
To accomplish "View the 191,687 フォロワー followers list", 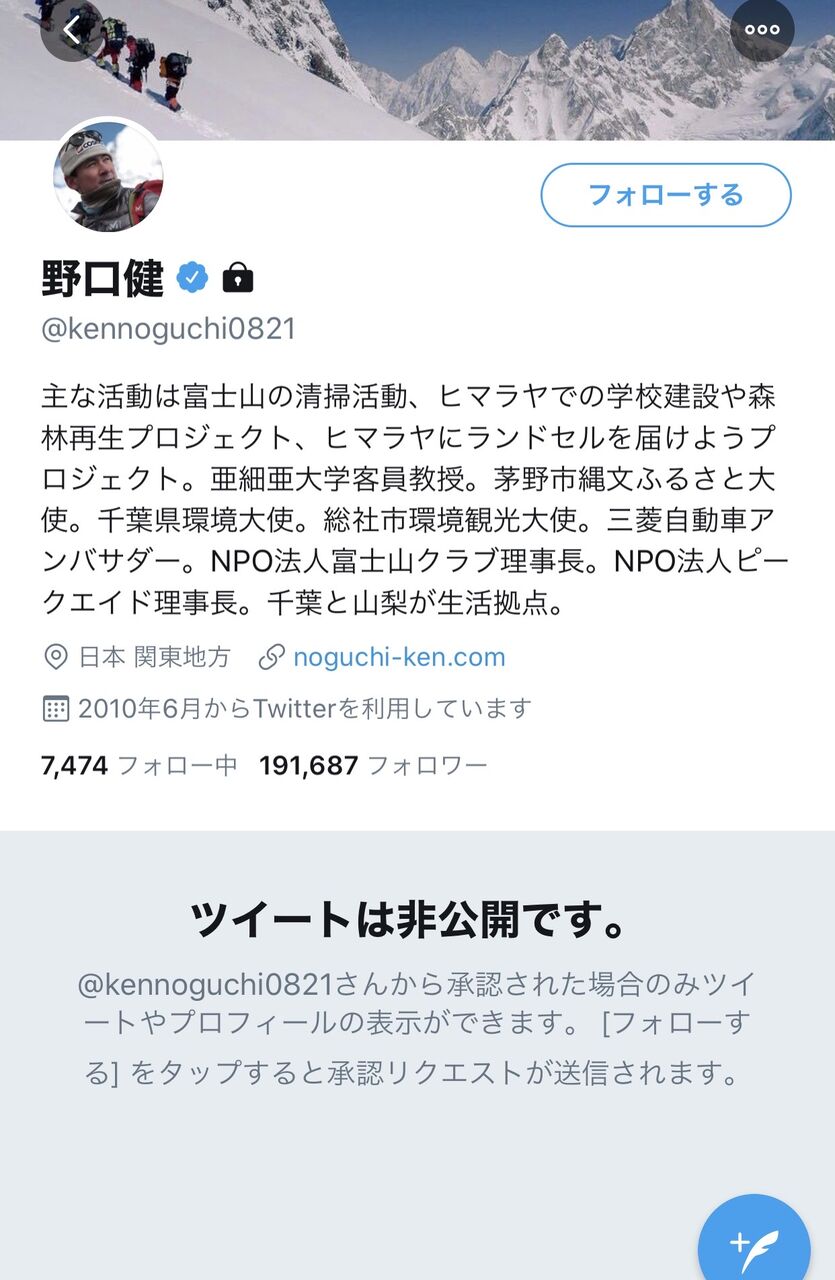I will click(373, 766).
